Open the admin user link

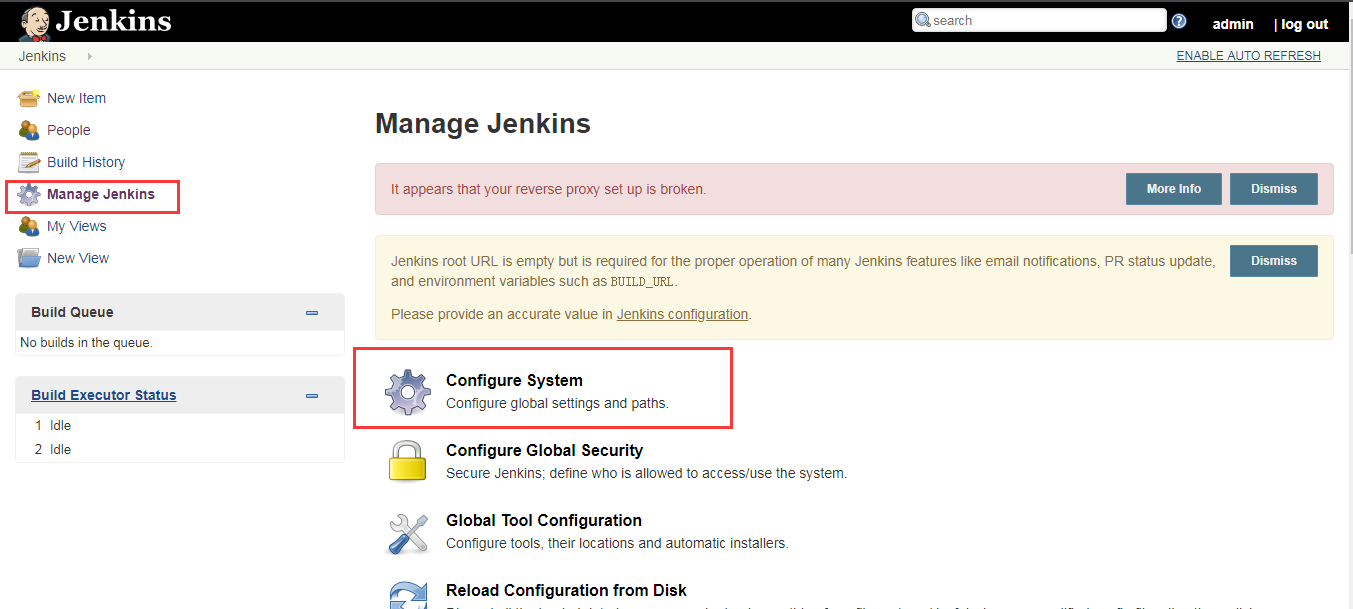1233,24
